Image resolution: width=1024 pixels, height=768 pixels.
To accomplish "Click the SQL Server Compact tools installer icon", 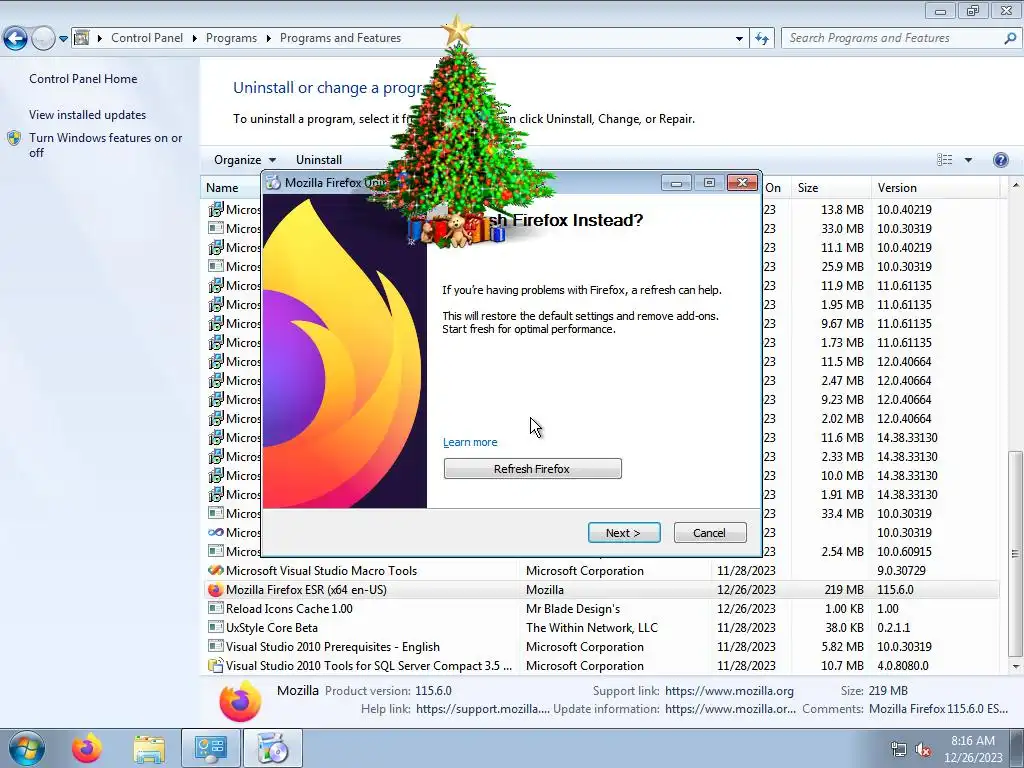I will click(215, 665).
